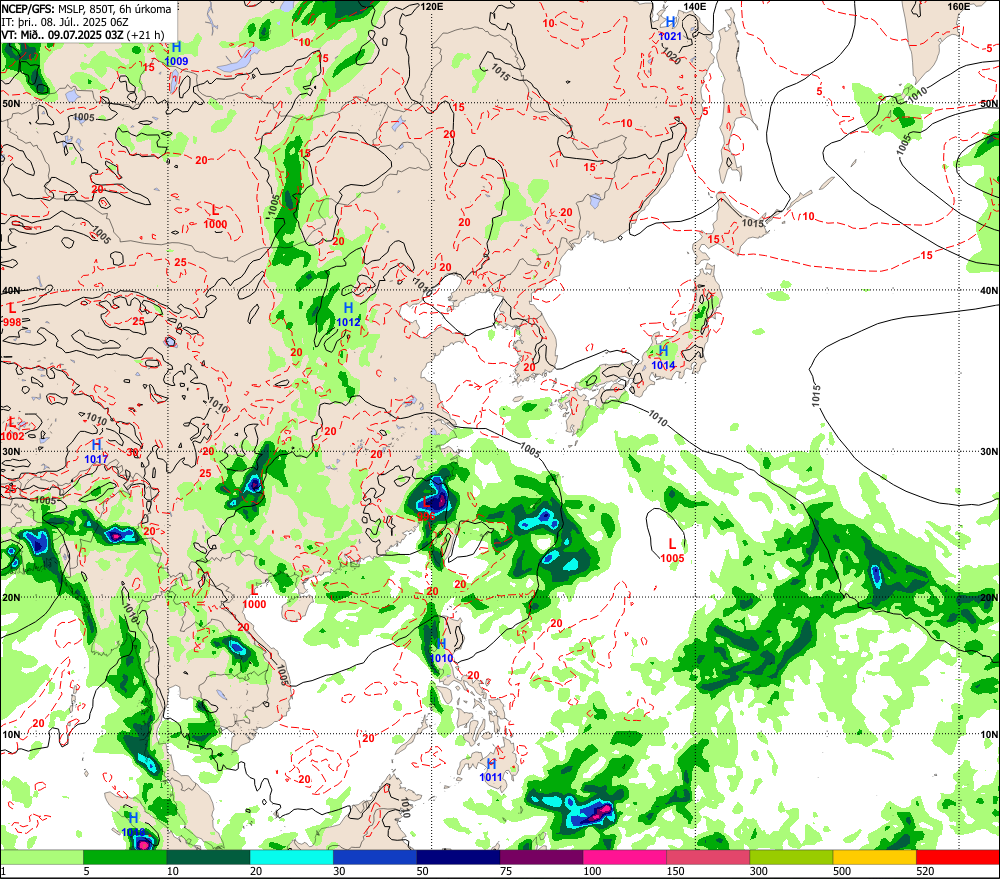This screenshot has width=1000, height=879.
Task: Click the legend value '100'
Action: tap(592, 871)
